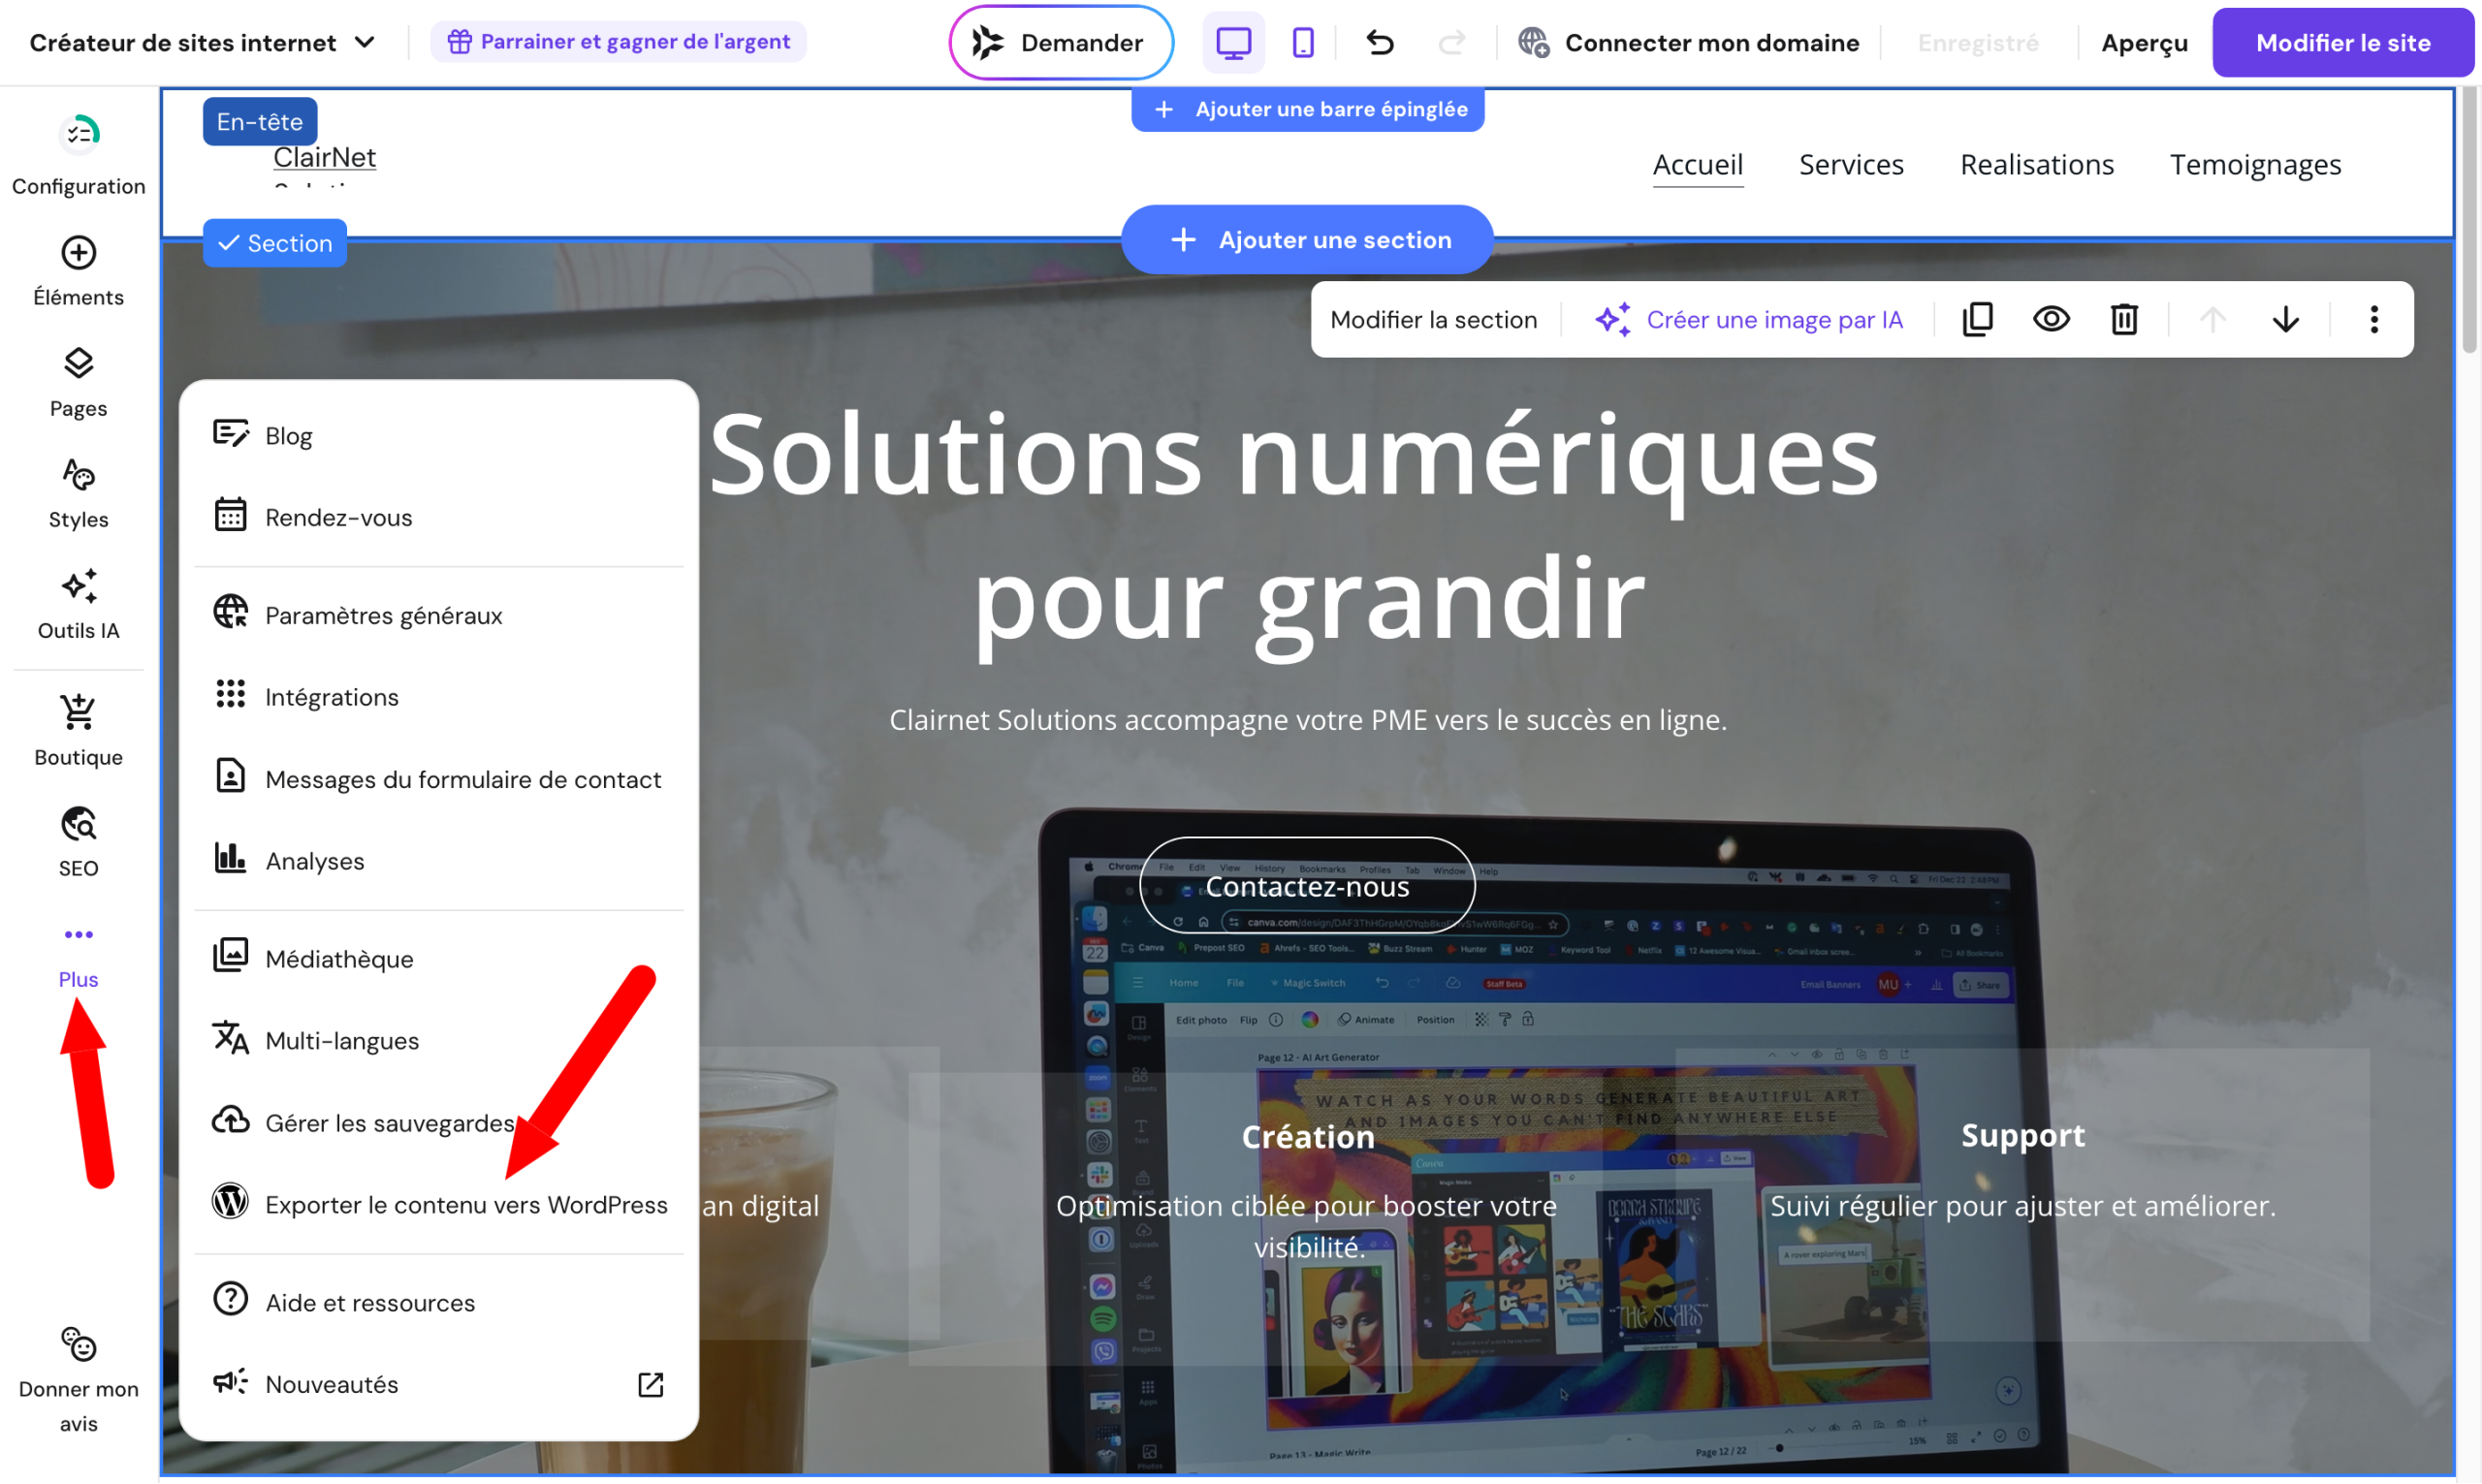Screen dimensions: 2482x1484
Task: Open Intégrations menu entry
Action: [x=438, y=697]
